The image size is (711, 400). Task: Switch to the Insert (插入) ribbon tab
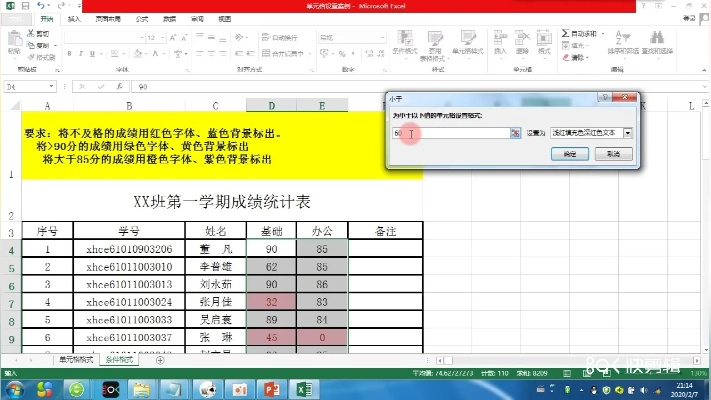click(x=75, y=18)
